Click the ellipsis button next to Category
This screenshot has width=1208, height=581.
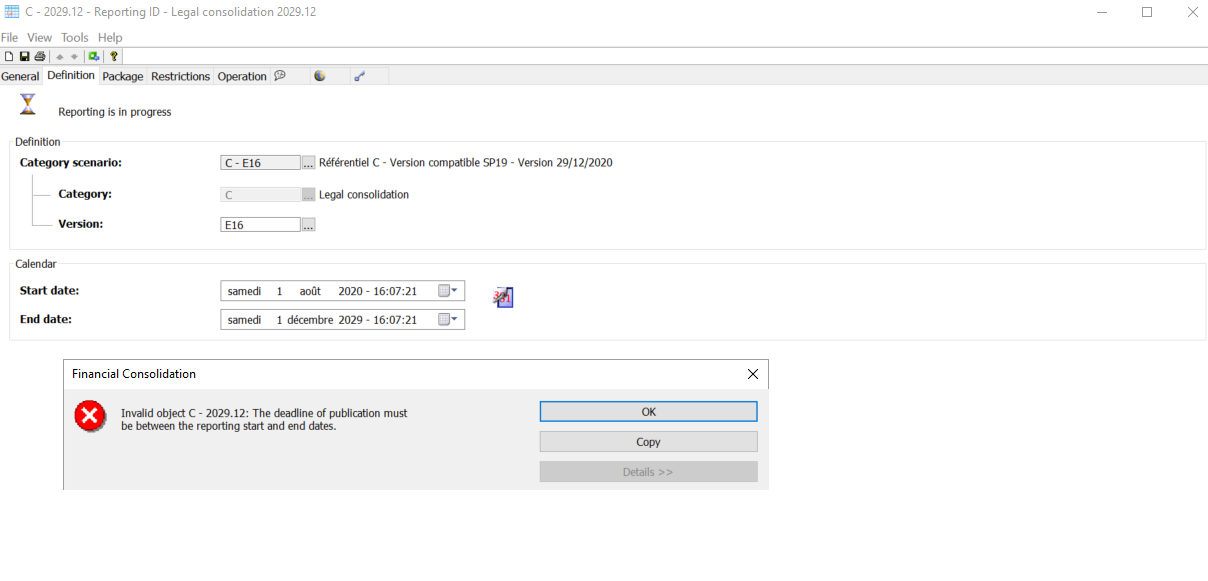(x=309, y=195)
